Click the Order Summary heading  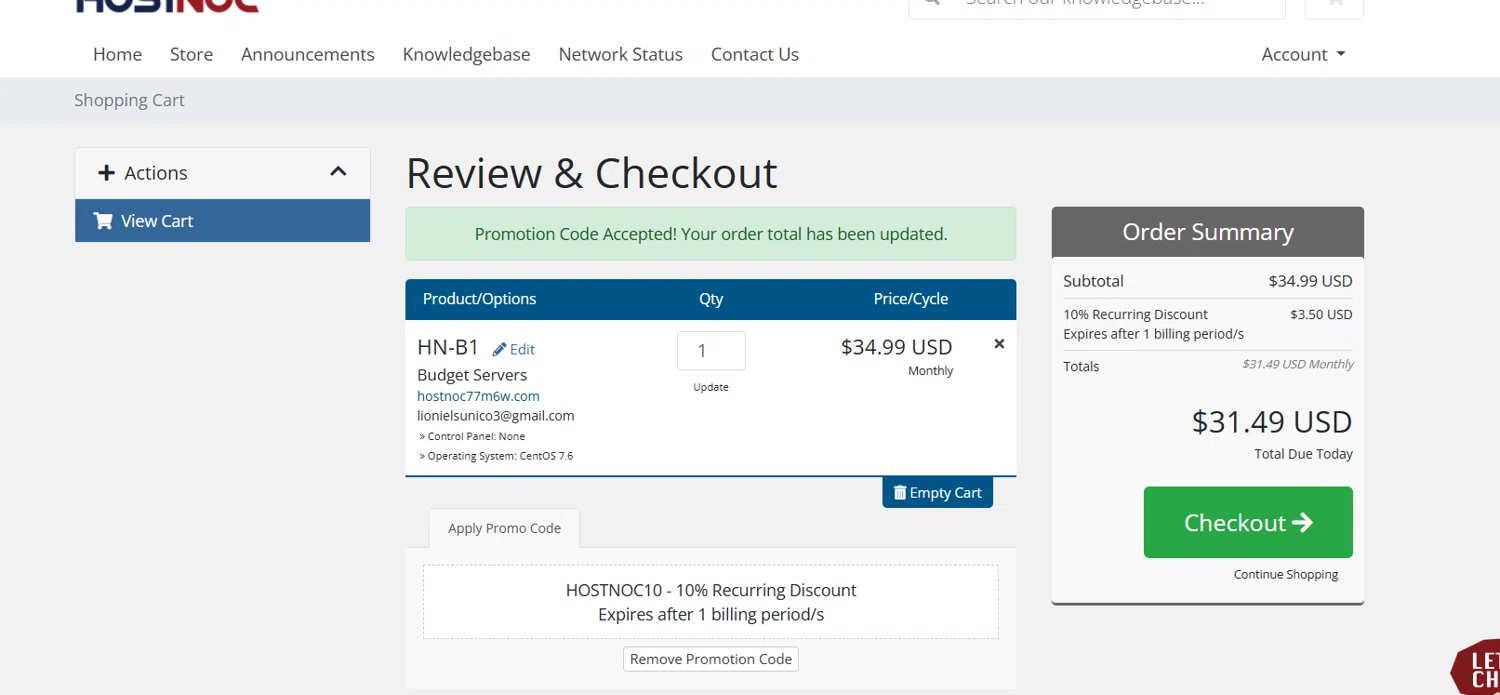tap(1208, 232)
